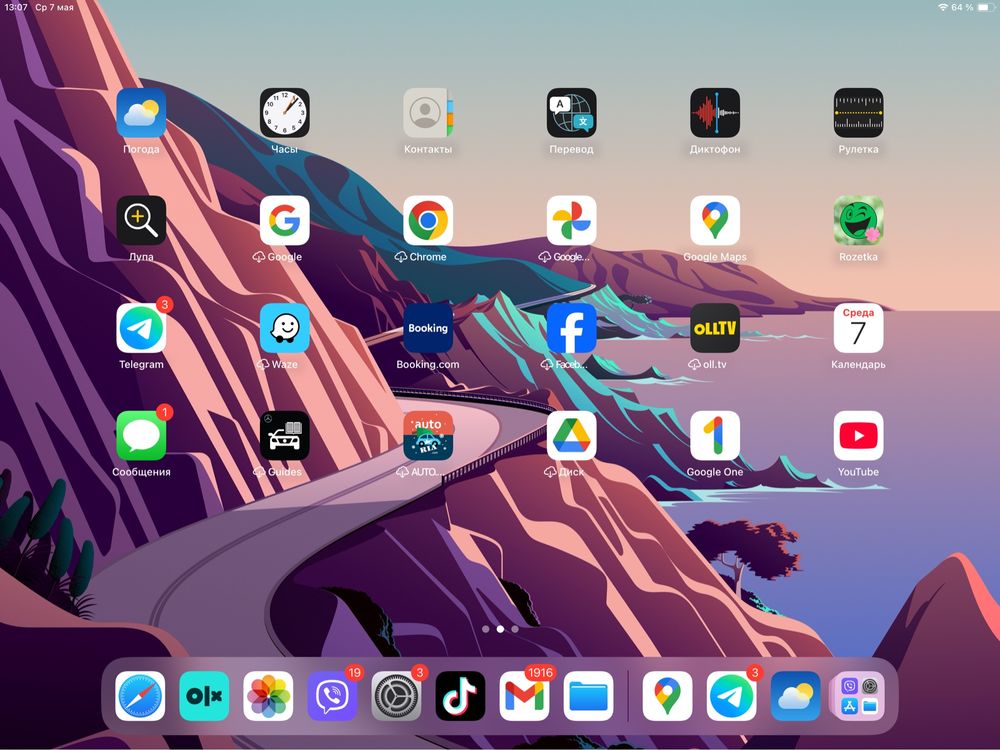Screen dimensions: 1000x750
Task: Open the Google Photos pinwheel app
Action: [571, 221]
